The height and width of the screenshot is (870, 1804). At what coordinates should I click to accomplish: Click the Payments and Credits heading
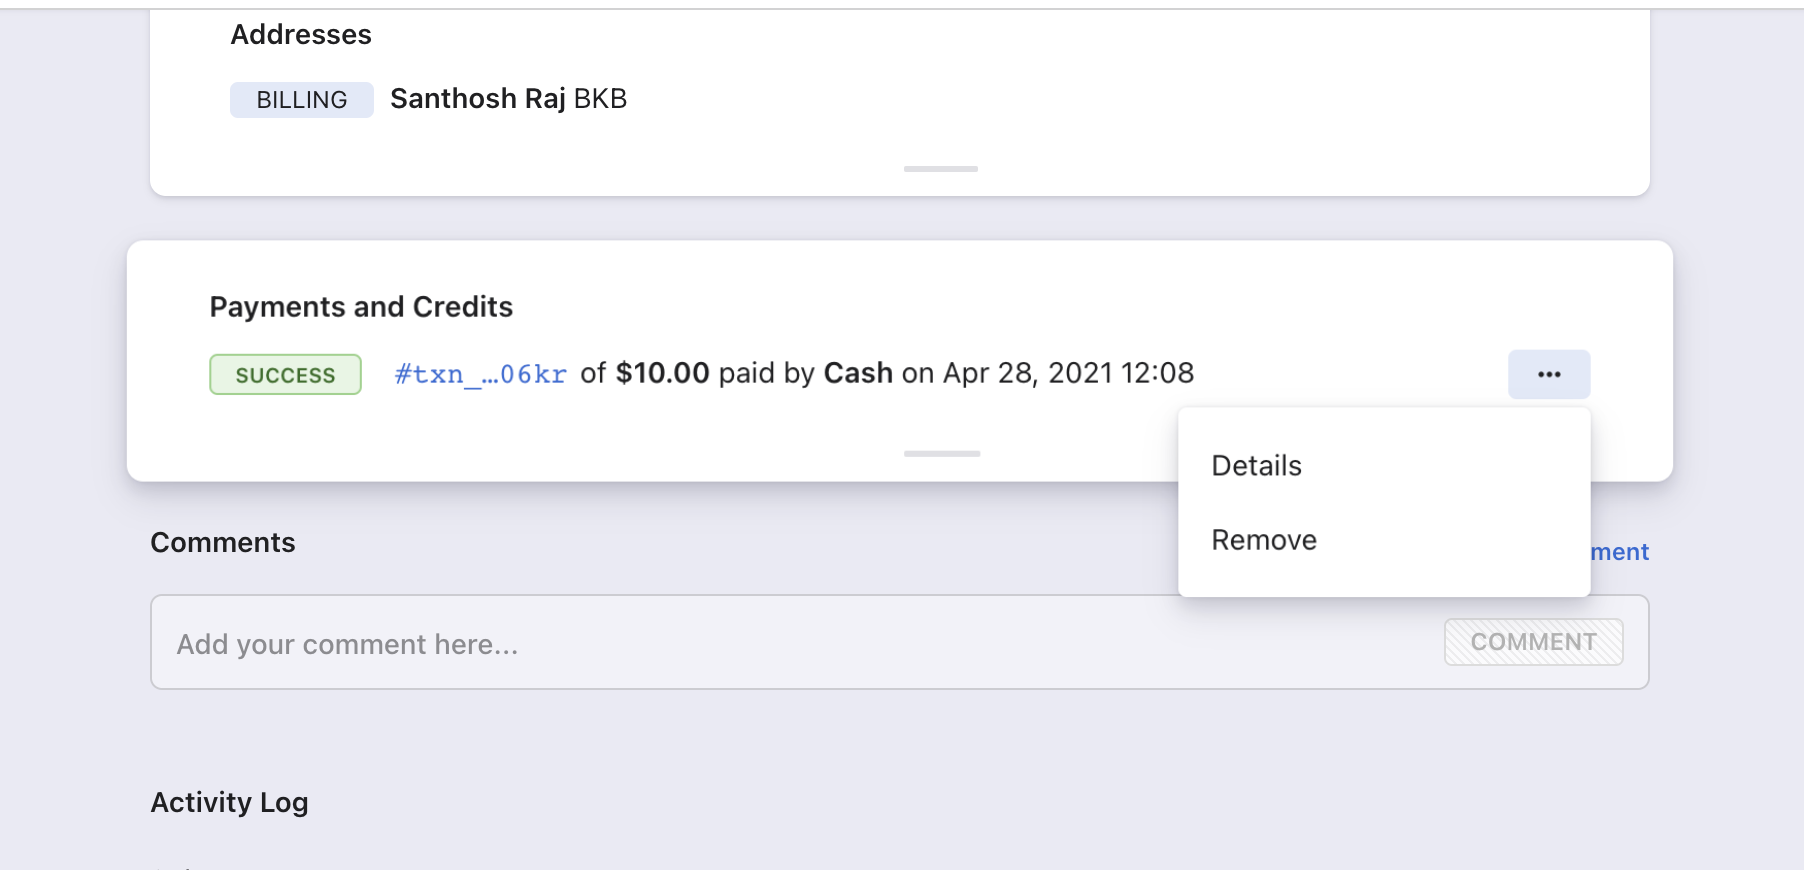[361, 307]
